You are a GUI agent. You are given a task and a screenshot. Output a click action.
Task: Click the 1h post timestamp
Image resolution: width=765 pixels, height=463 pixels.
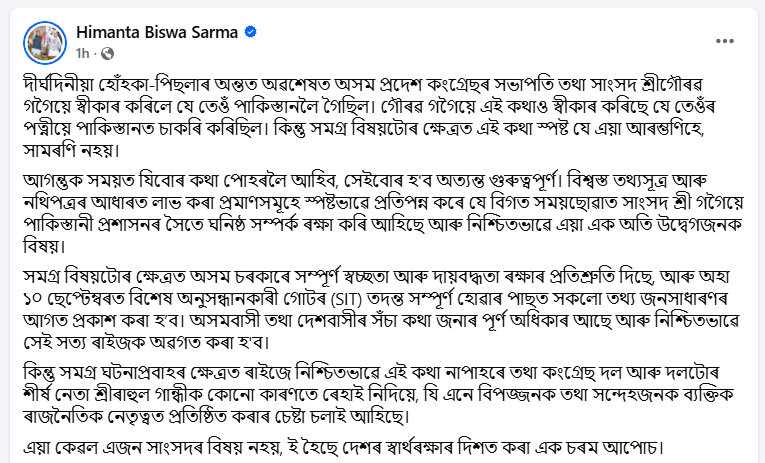pyautogui.click(x=82, y=53)
